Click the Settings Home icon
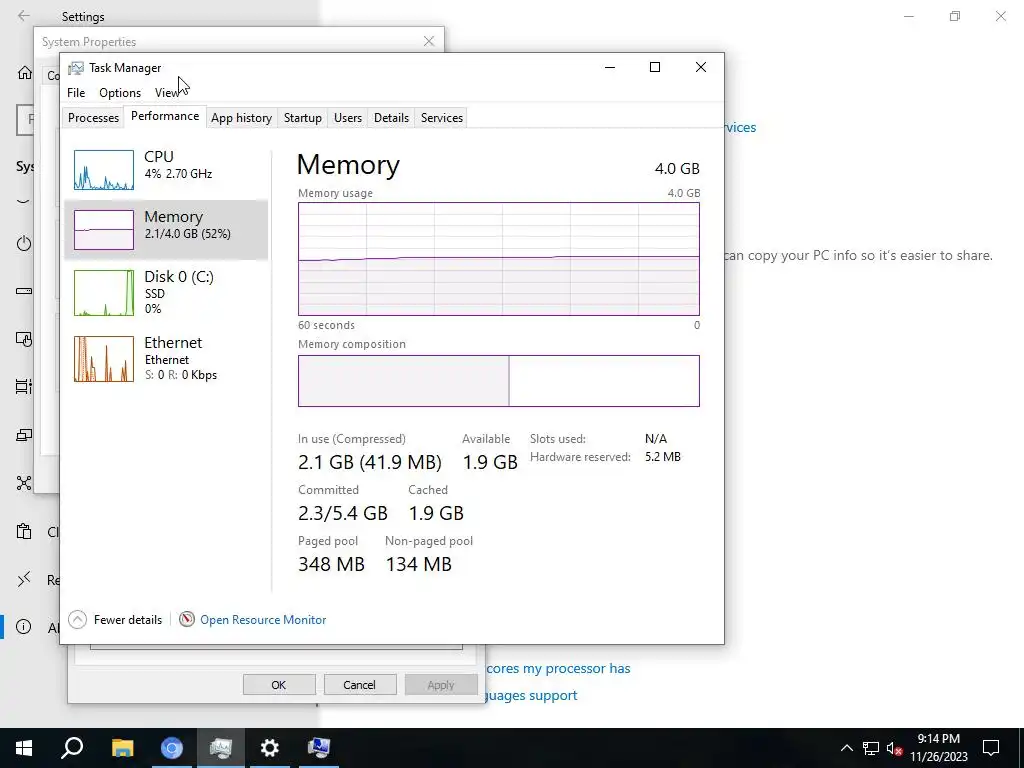1024x768 pixels. tap(25, 72)
